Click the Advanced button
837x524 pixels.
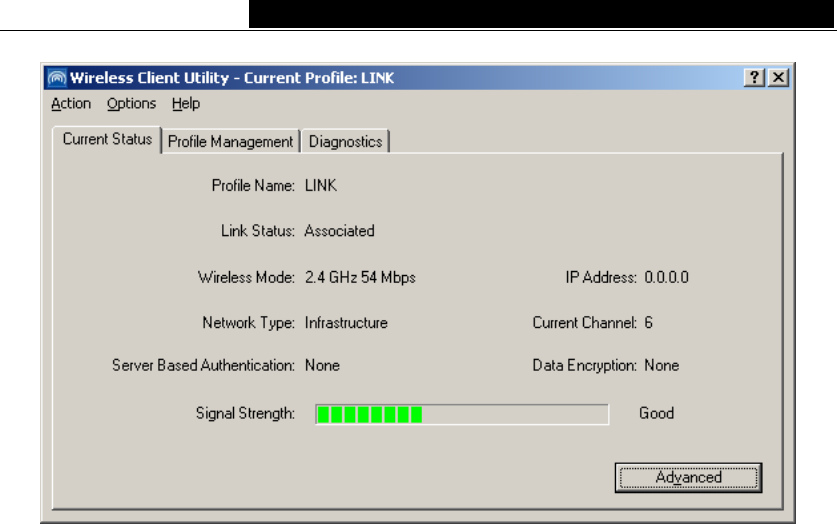point(688,478)
